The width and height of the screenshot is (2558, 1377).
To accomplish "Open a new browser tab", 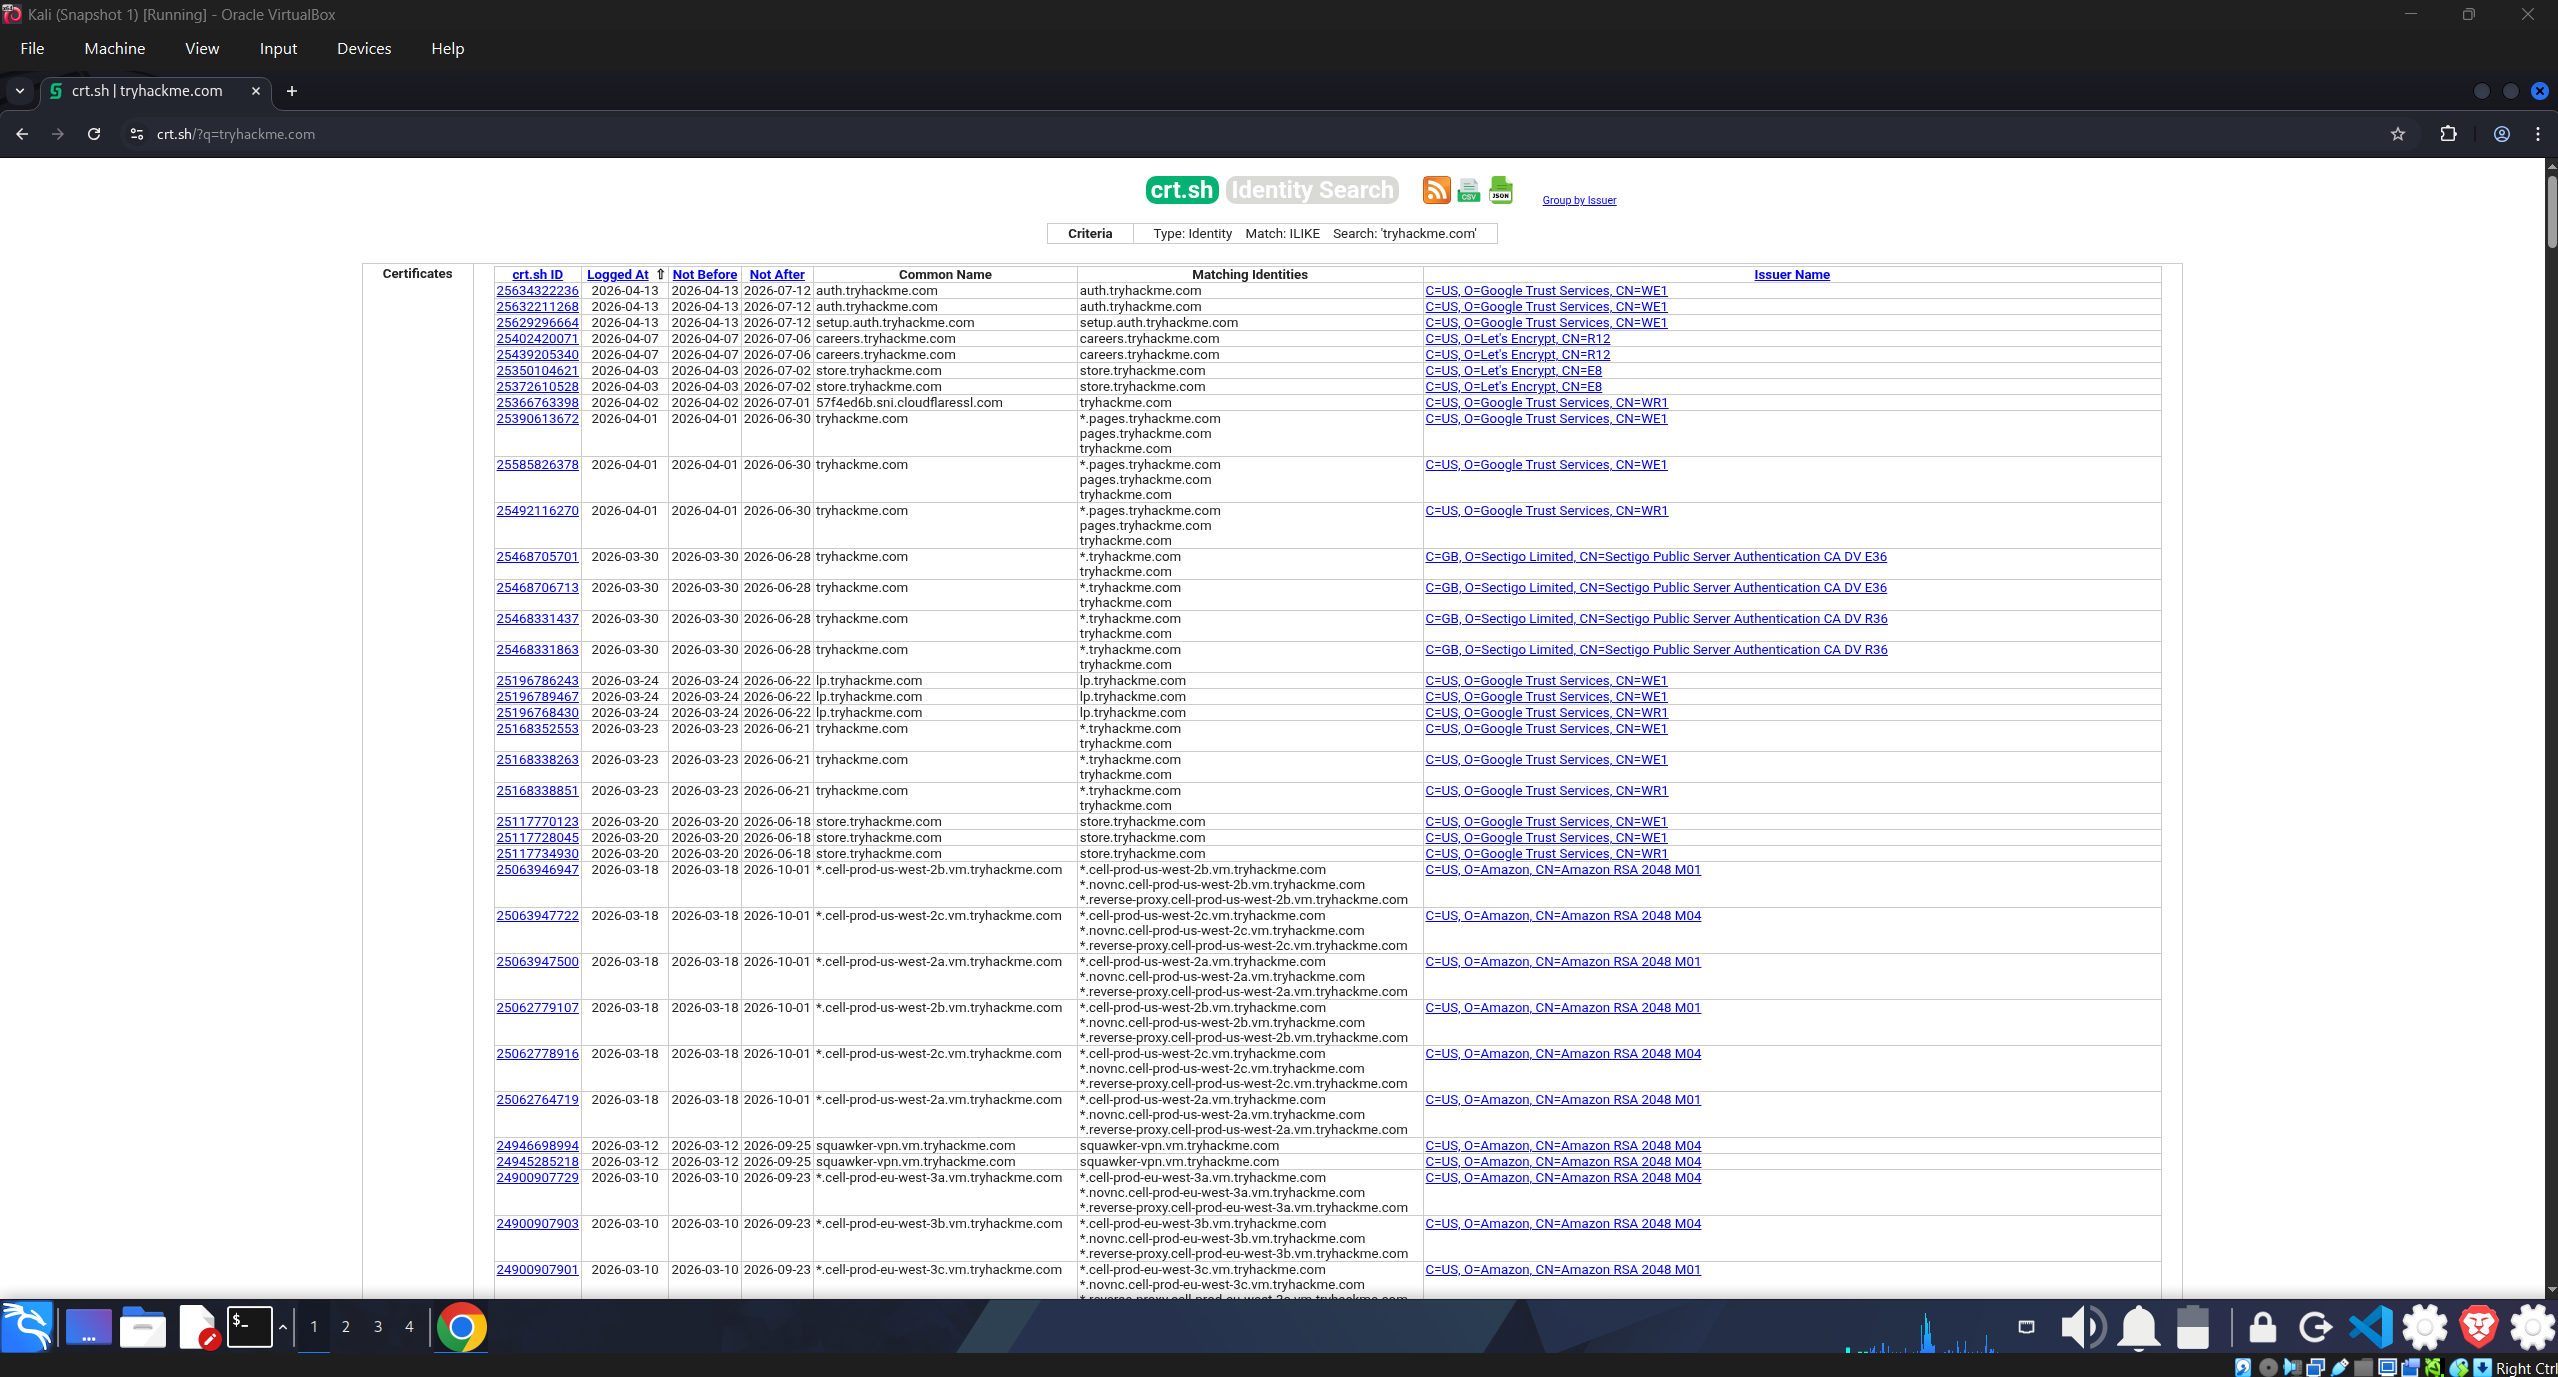I will [x=292, y=91].
